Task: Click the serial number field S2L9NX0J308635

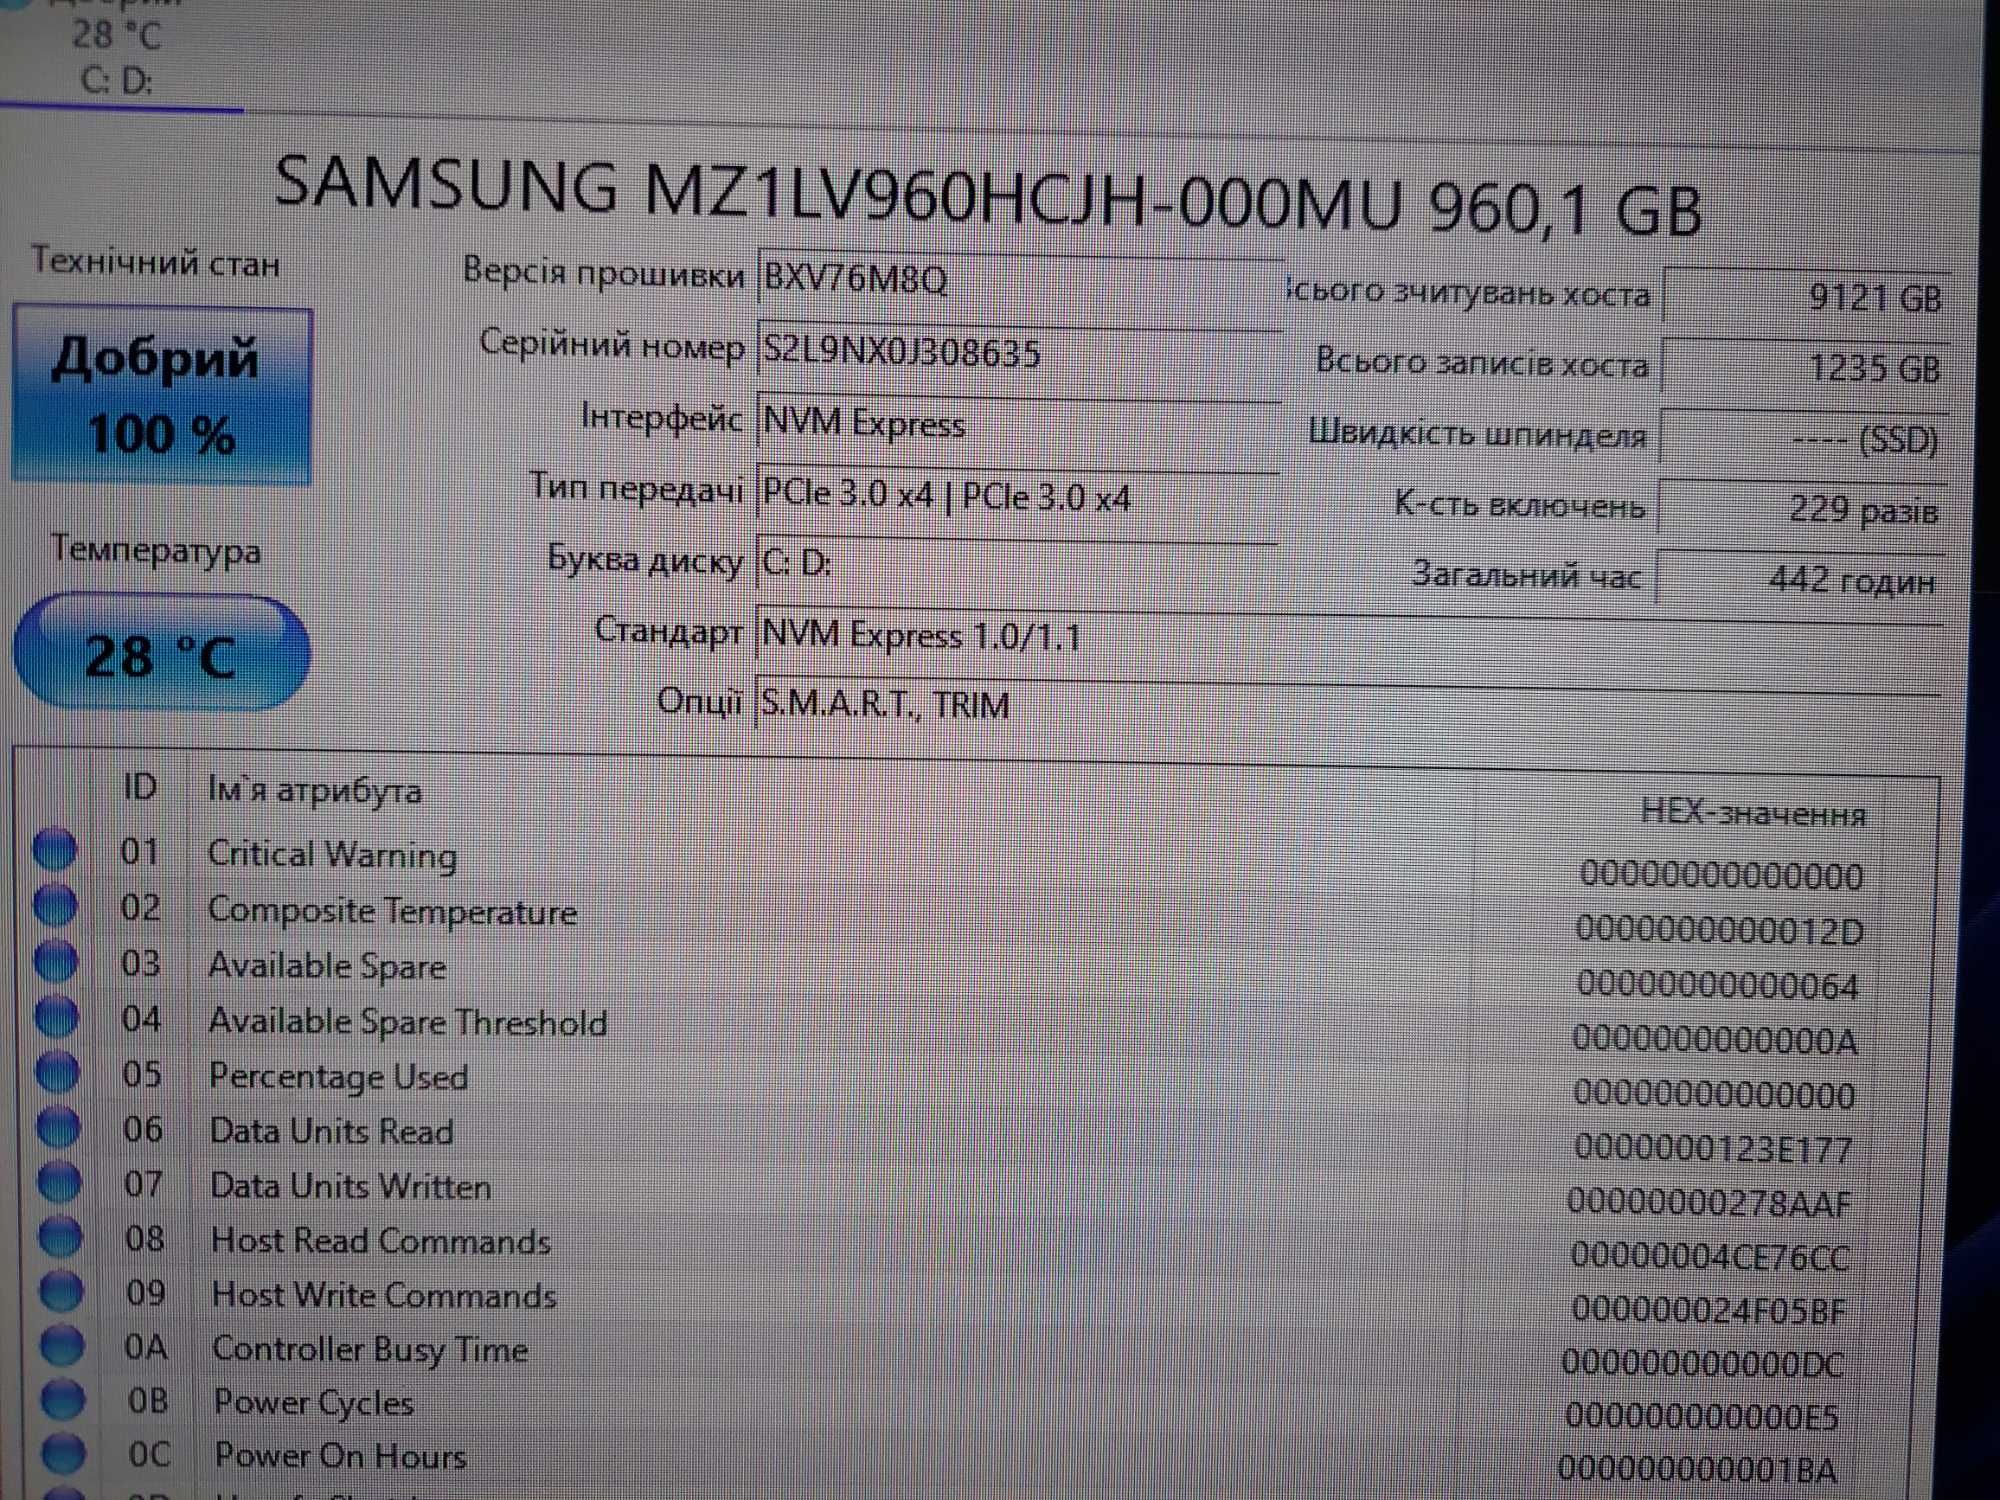Action: pyautogui.click(x=1019, y=352)
